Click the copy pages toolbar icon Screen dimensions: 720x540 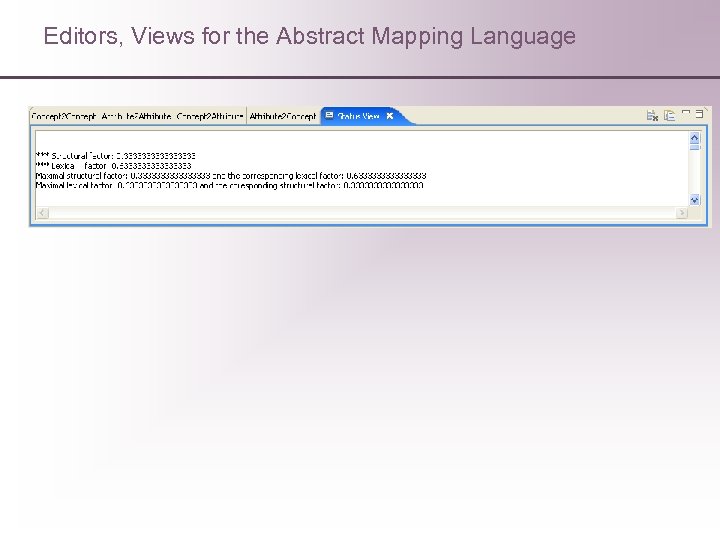pyautogui.click(x=670, y=115)
